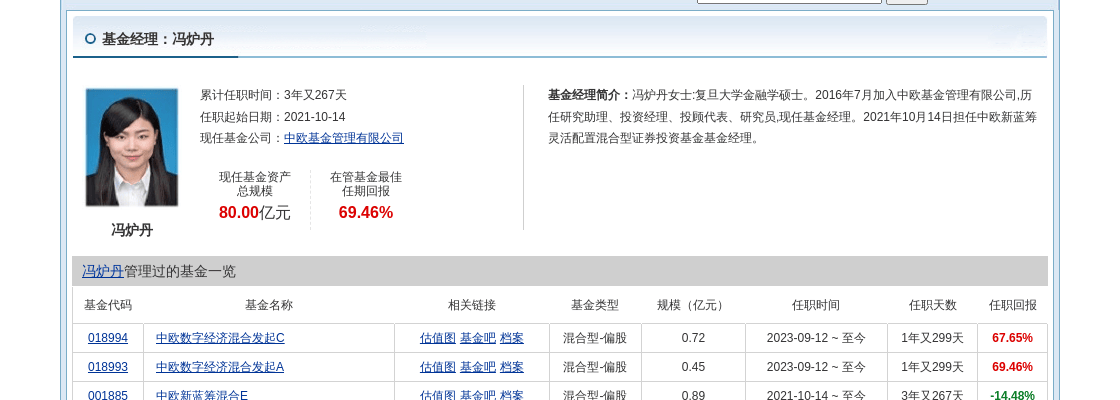
Task: Open fund 中欧新蓝筹混合E
Action: (x=202, y=395)
